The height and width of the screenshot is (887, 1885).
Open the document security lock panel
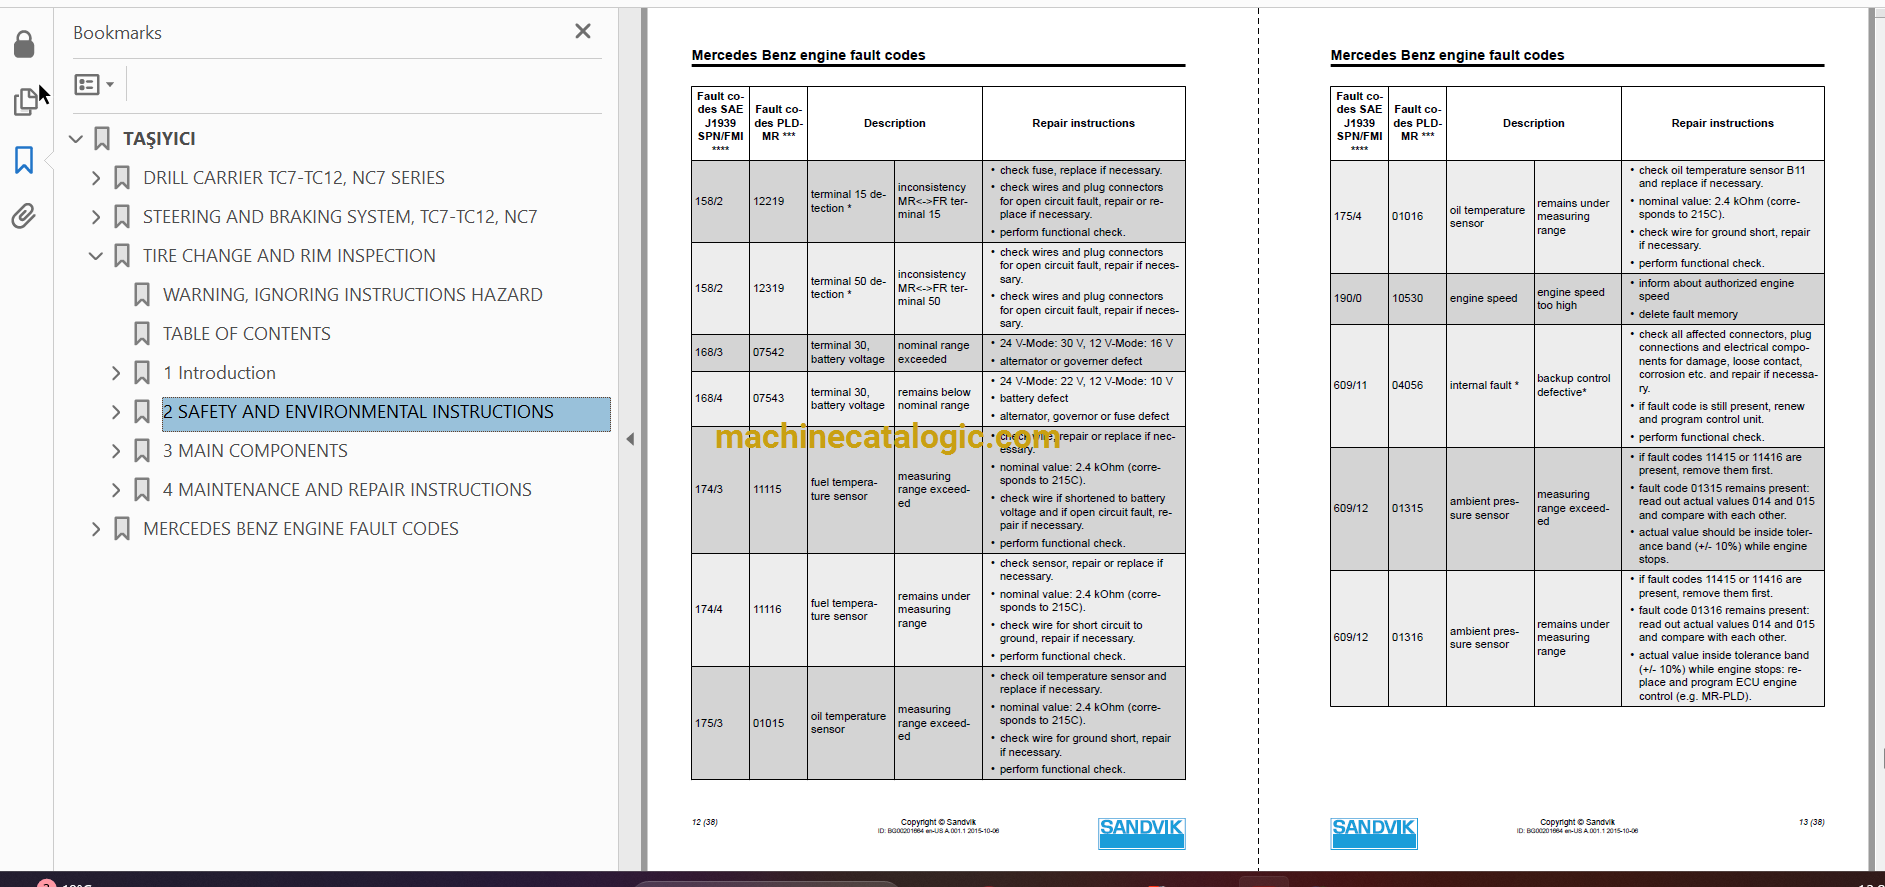tap(24, 44)
